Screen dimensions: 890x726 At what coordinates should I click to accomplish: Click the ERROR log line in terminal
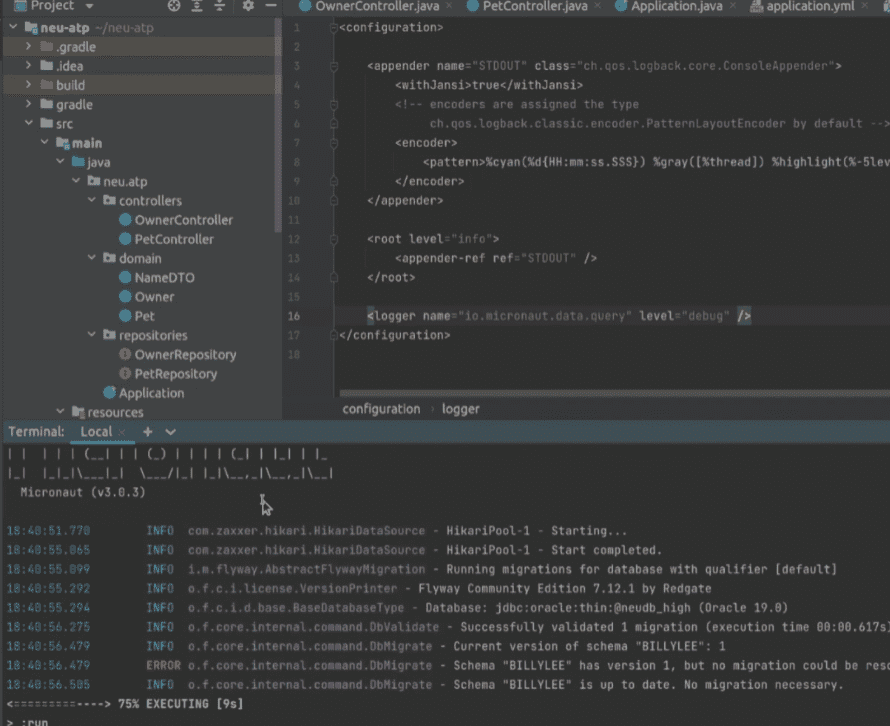tap(448, 665)
